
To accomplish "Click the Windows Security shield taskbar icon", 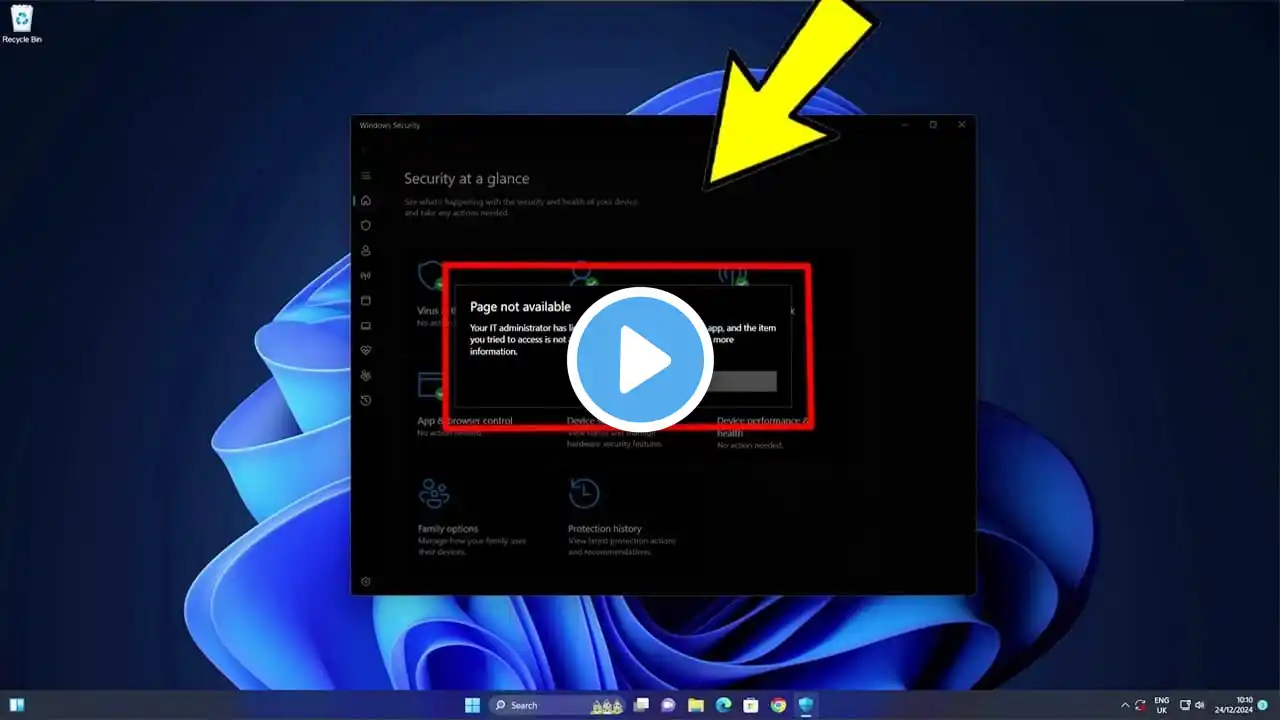I will [805, 705].
